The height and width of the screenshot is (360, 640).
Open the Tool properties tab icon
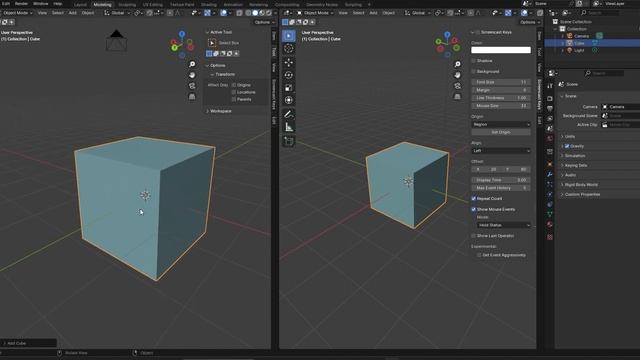[550, 86]
